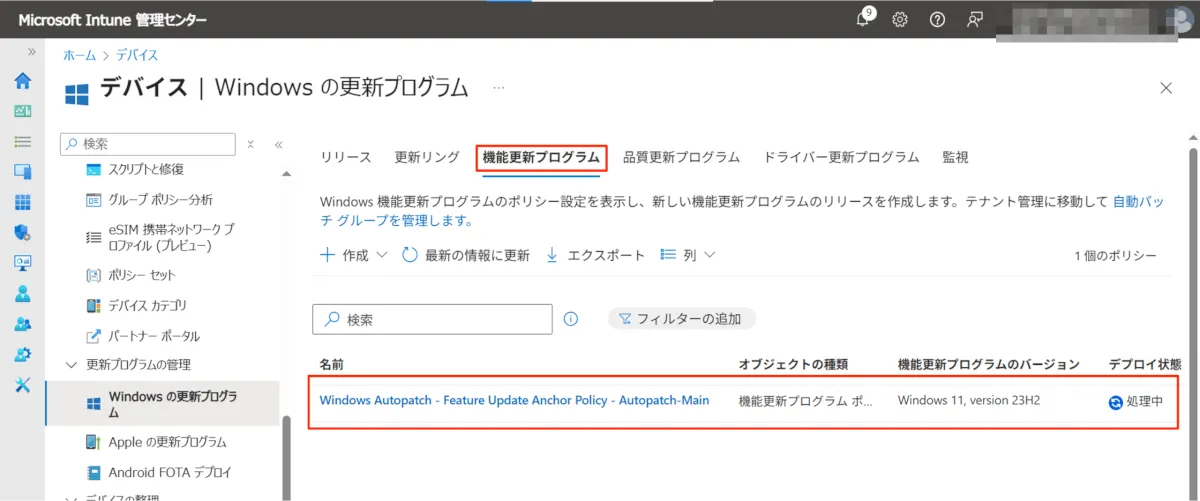Open Endpoint security shield icon

[22, 233]
